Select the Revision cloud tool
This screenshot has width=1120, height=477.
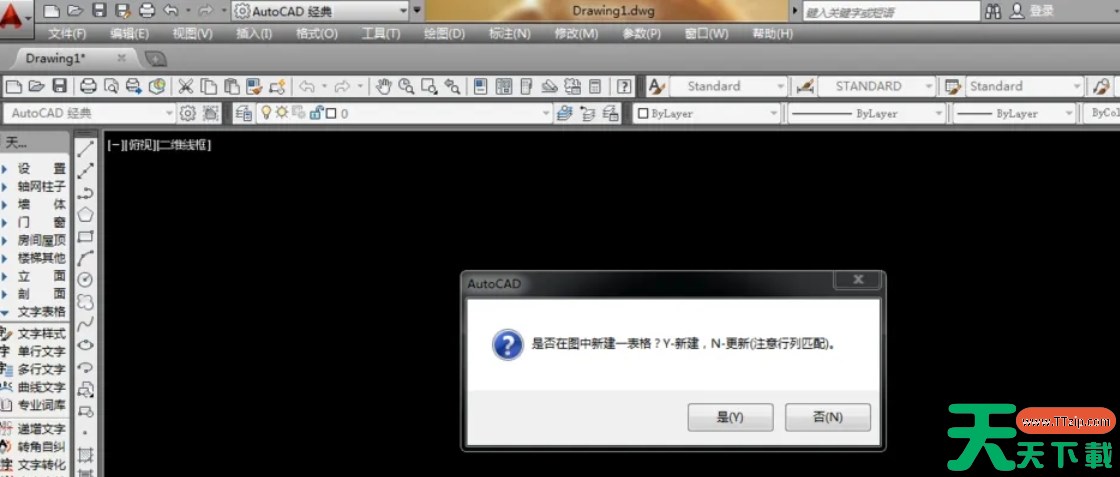[86, 301]
